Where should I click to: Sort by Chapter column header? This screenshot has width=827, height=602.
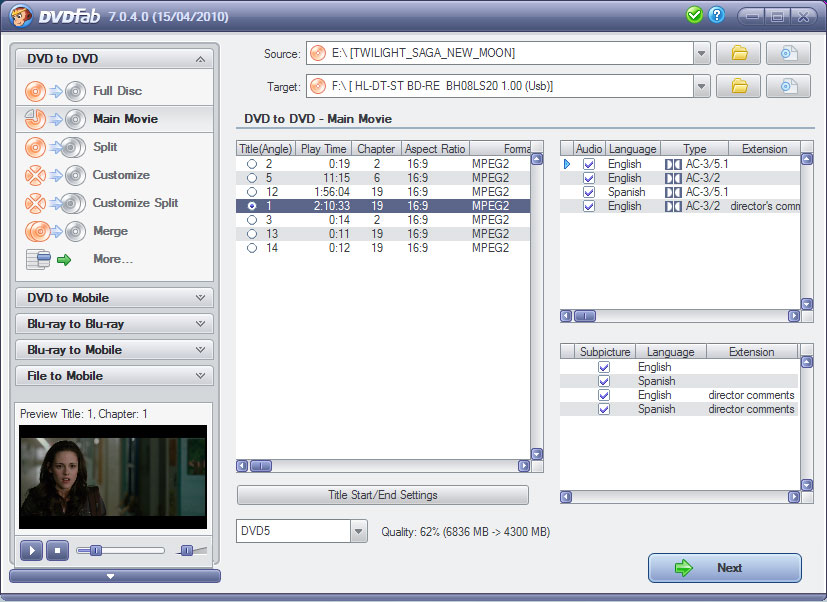click(376, 149)
